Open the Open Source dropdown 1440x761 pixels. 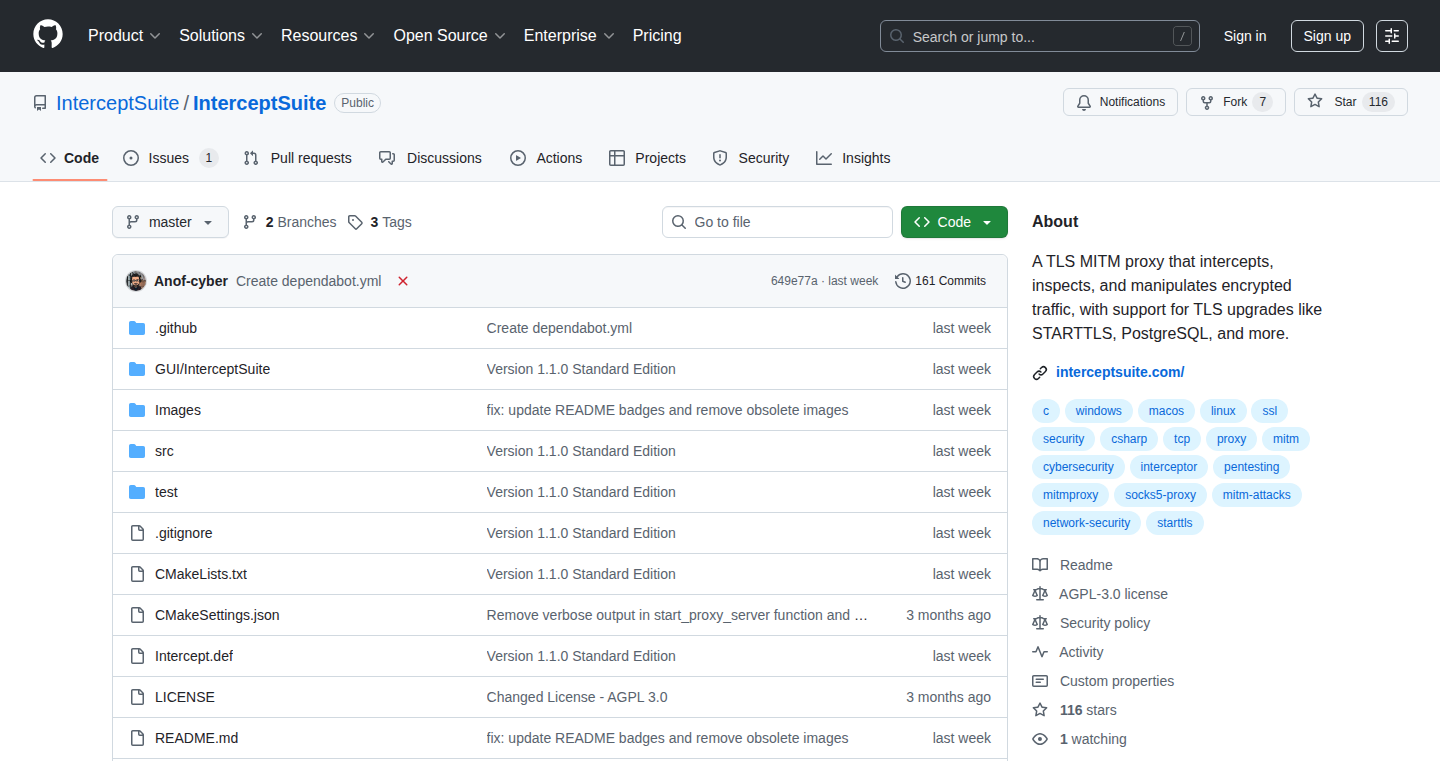pos(449,36)
